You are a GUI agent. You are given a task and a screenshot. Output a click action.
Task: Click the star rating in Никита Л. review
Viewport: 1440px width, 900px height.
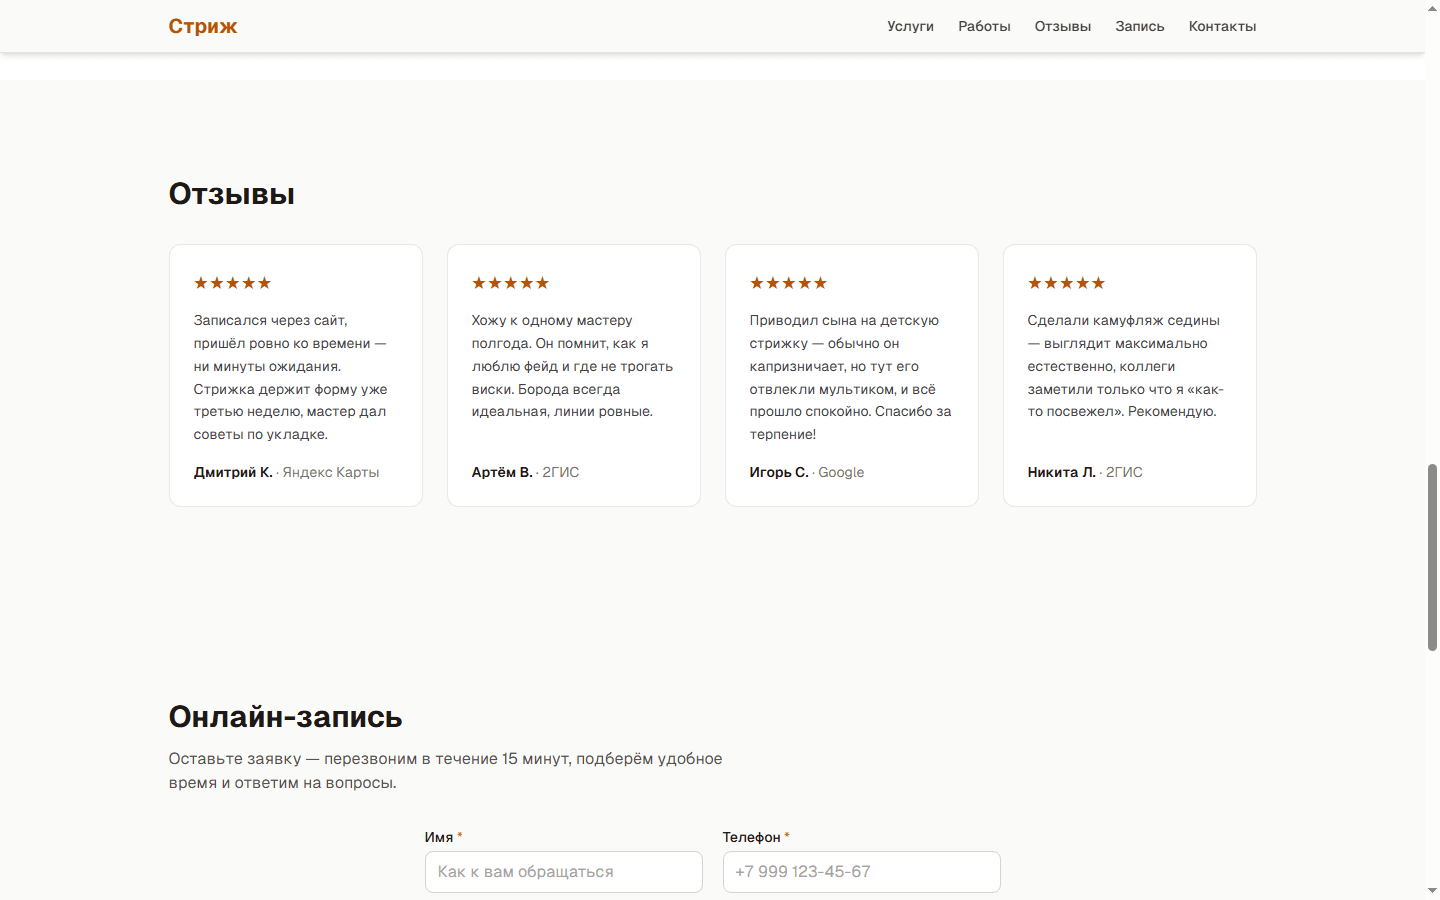coord(1067,283)
